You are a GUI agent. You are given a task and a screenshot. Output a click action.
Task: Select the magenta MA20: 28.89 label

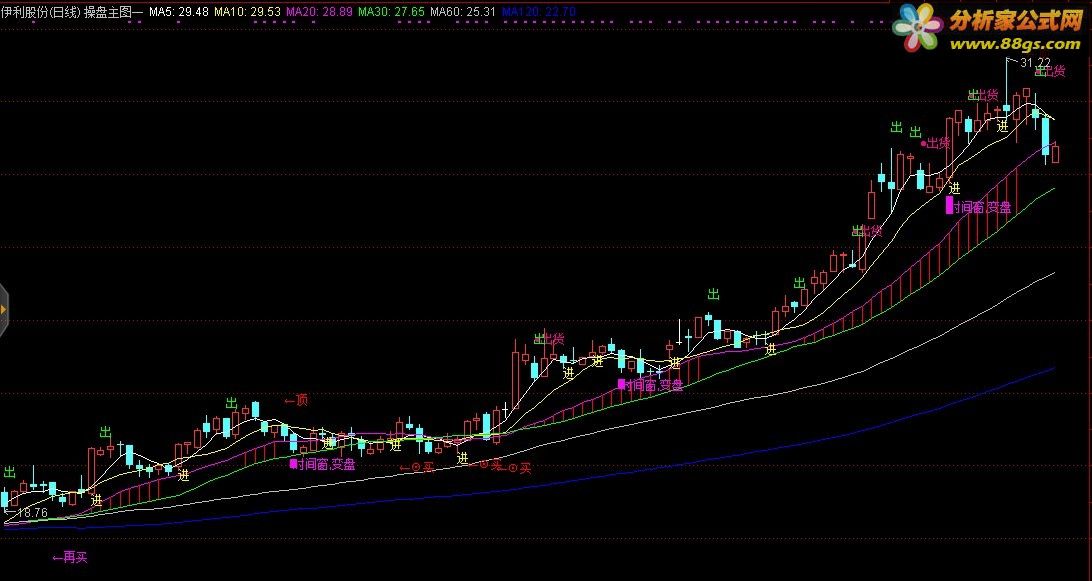320,12
